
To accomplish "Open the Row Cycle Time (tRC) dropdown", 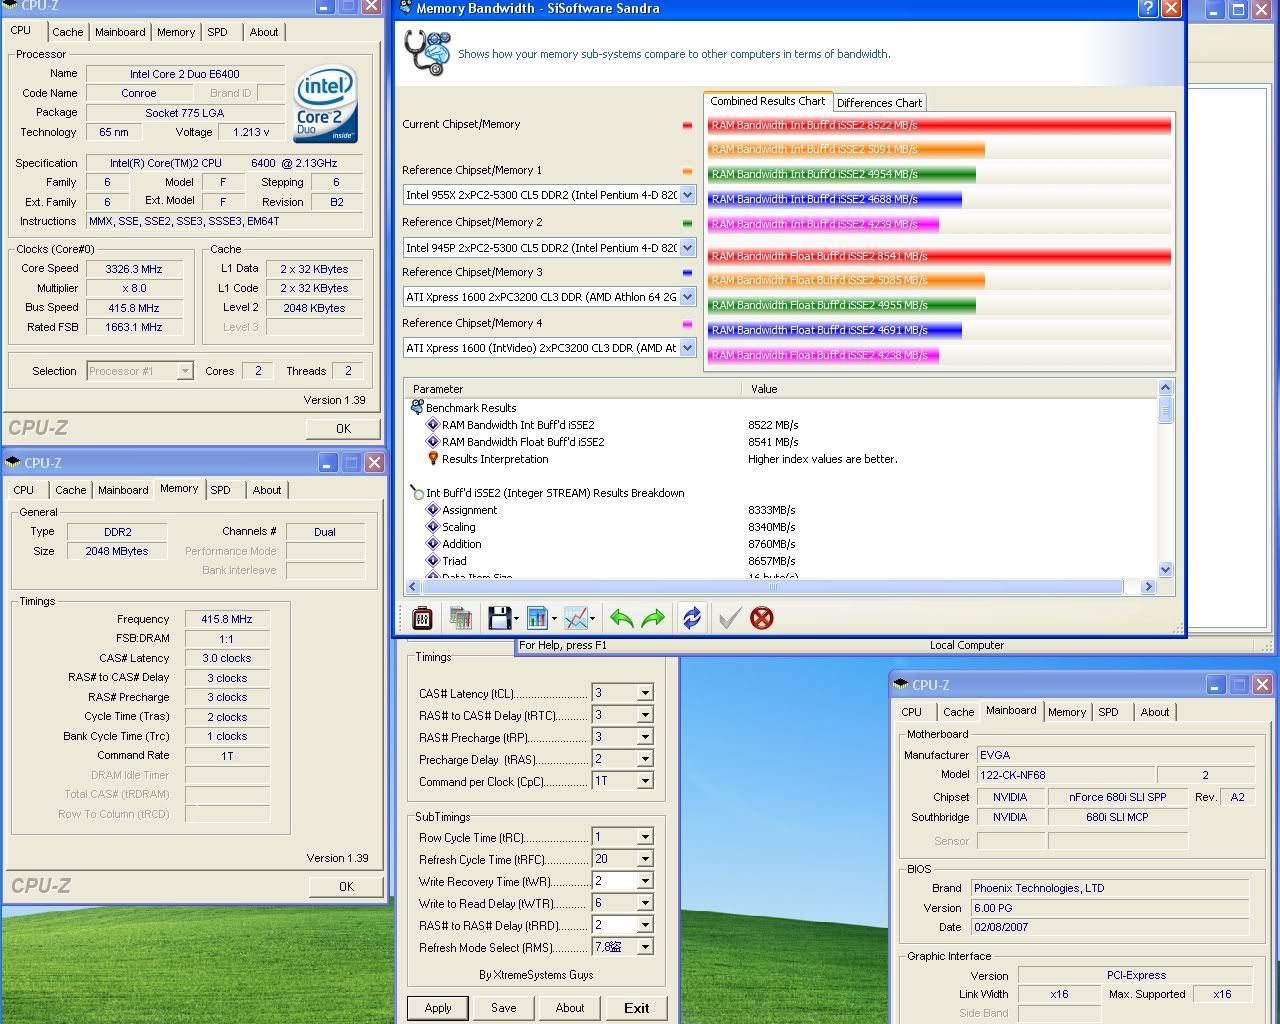I will 645,837.
